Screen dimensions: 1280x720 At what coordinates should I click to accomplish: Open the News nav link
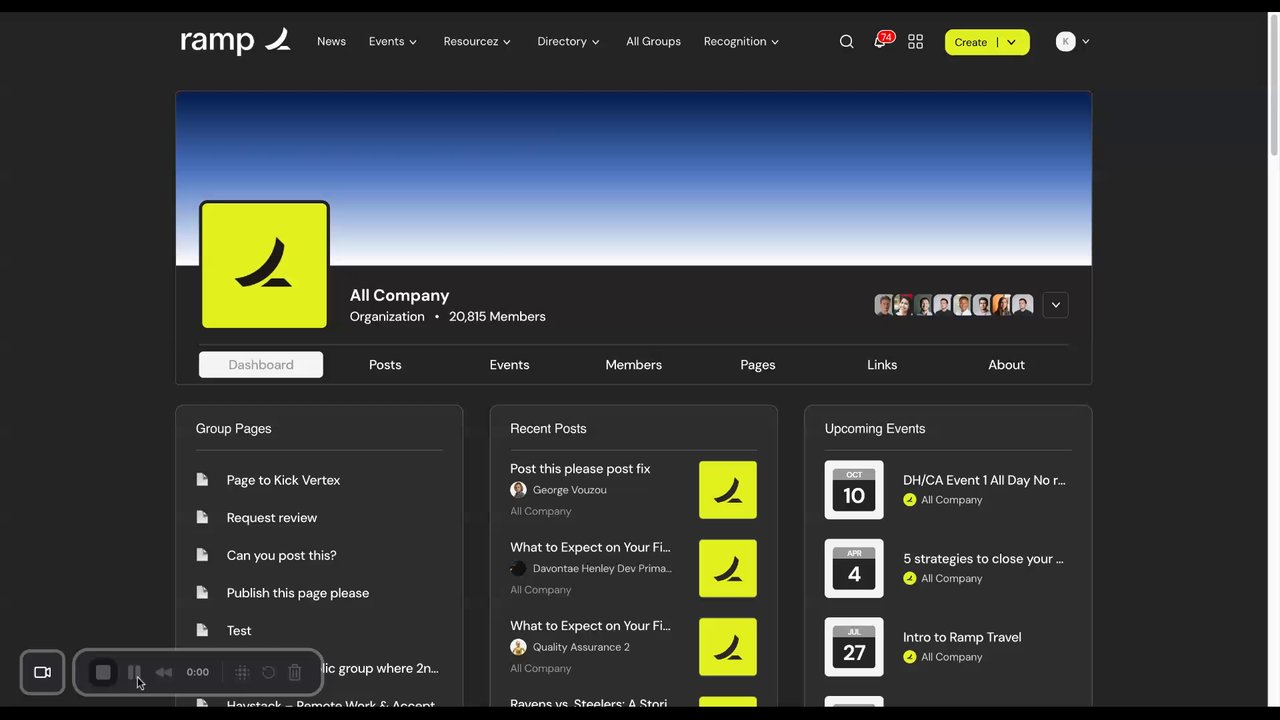(331, 42)
